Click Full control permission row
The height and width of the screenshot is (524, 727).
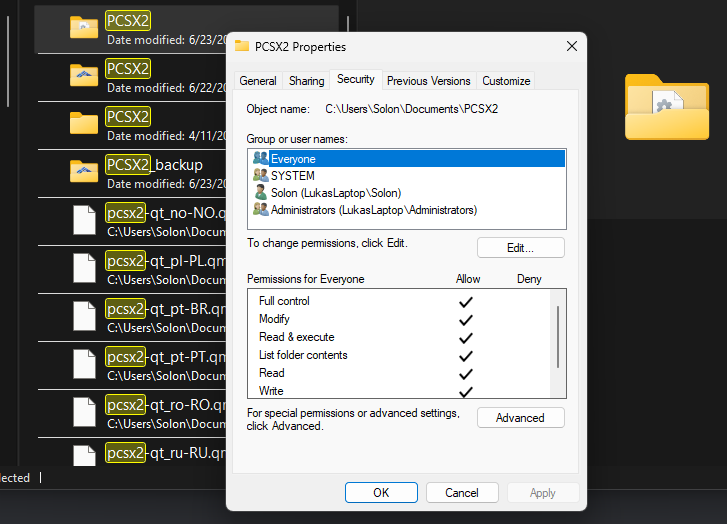(x=399, y=301)
